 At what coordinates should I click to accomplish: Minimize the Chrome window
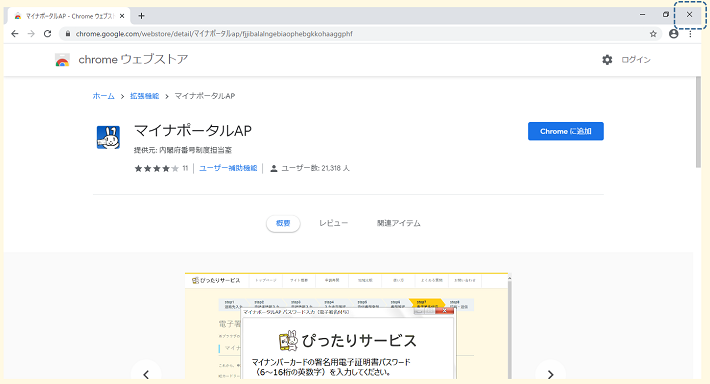pos(642,14)
